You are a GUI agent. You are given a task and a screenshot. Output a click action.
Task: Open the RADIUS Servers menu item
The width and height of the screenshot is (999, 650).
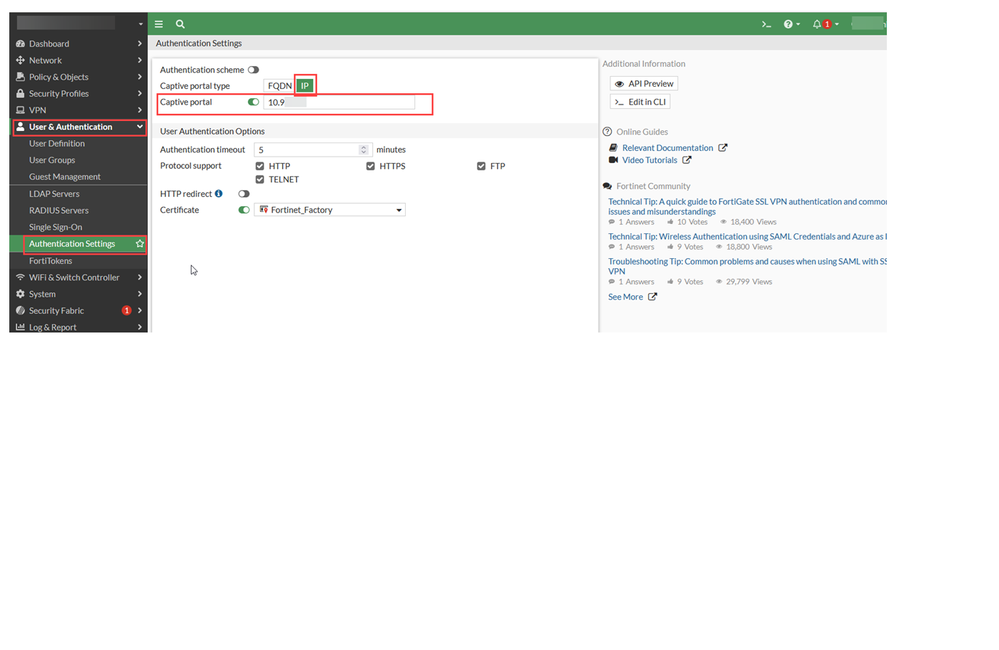coord(59,211)
